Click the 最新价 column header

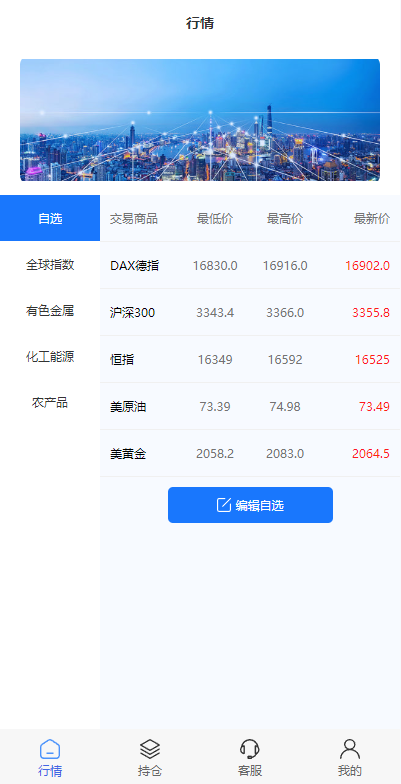pos(372,218)
